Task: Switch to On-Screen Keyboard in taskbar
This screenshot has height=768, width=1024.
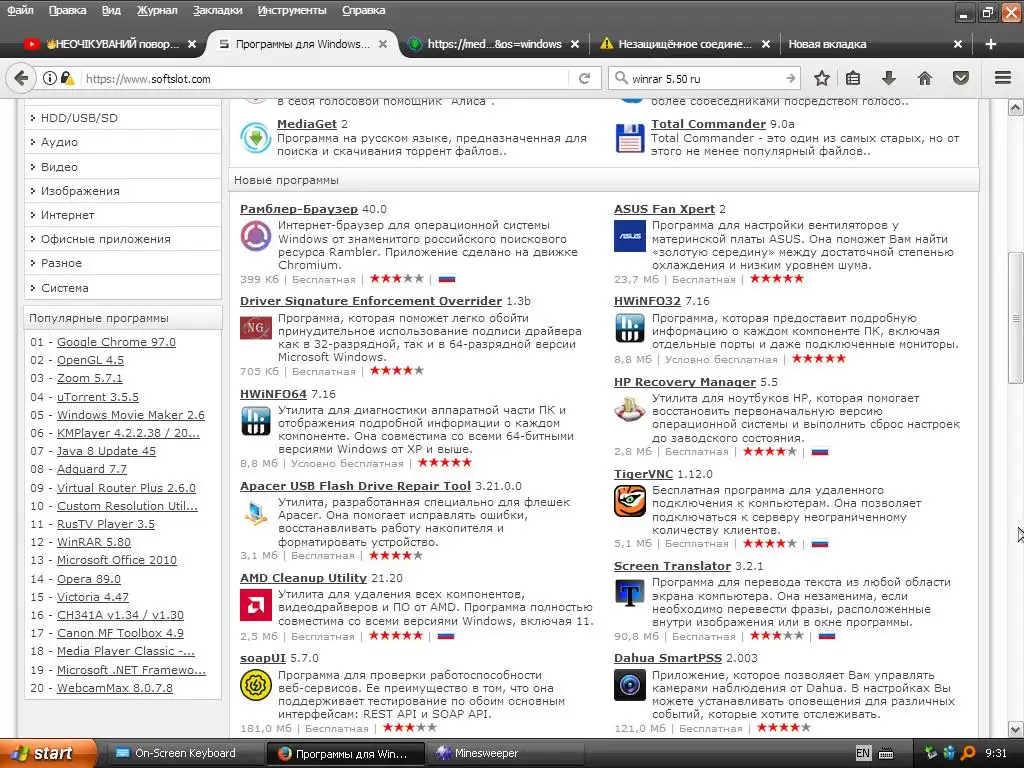Action: pyautogui.click(x=184, y=754)
